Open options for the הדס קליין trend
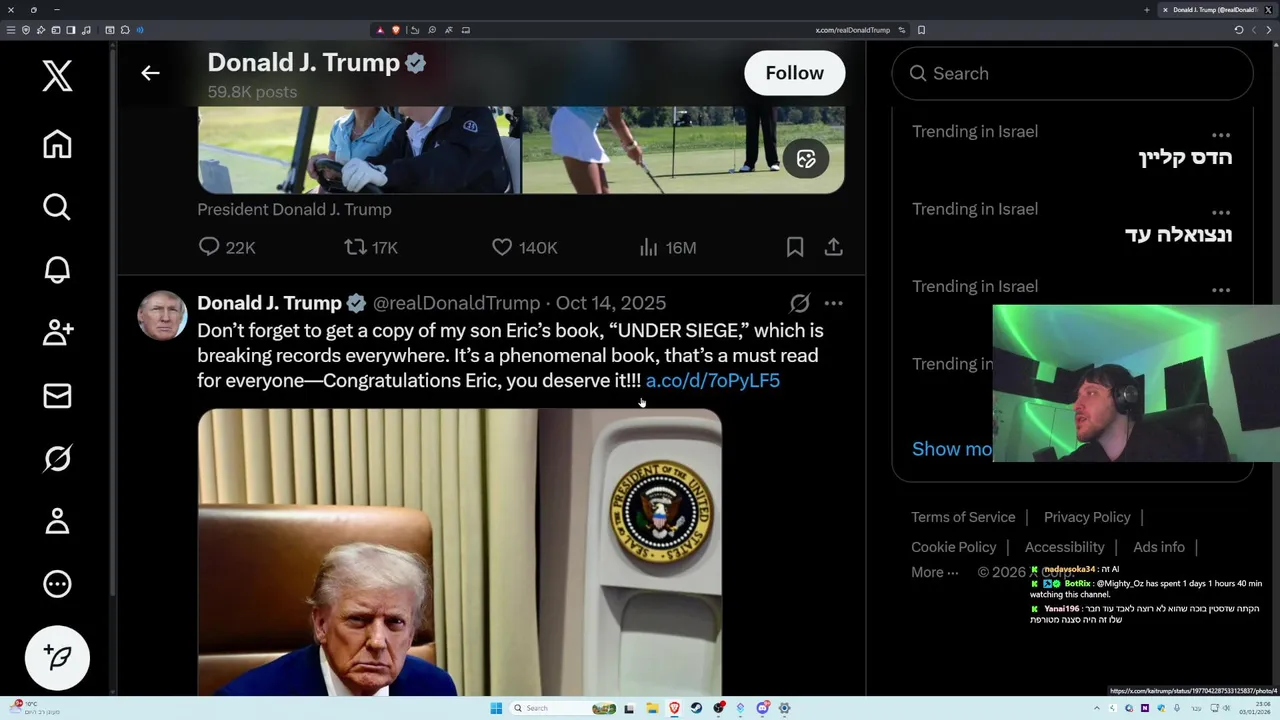The width and height of the screenshot is (1280, 720). 1221,134
